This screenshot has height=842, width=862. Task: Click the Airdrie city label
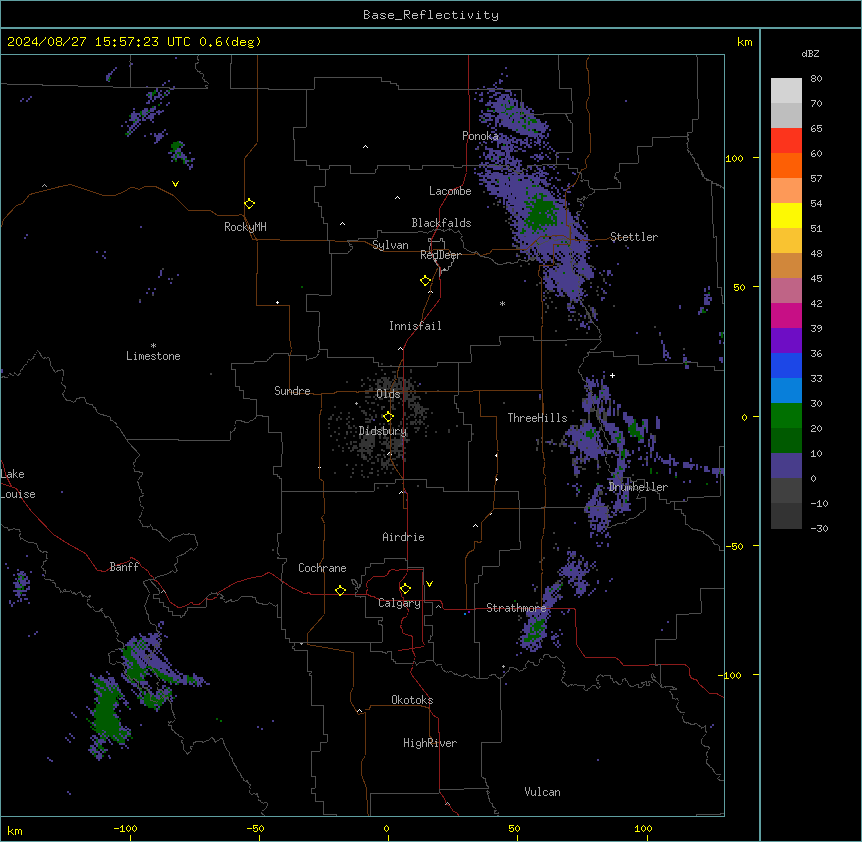404,537
